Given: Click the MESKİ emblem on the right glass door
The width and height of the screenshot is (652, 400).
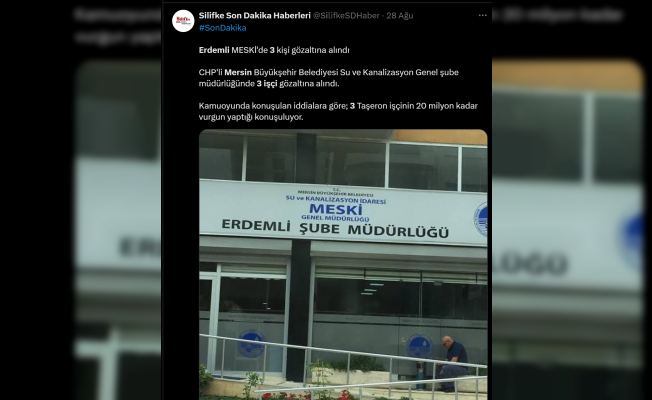Looking at the screenshot, I should click(x=419, y=346).
